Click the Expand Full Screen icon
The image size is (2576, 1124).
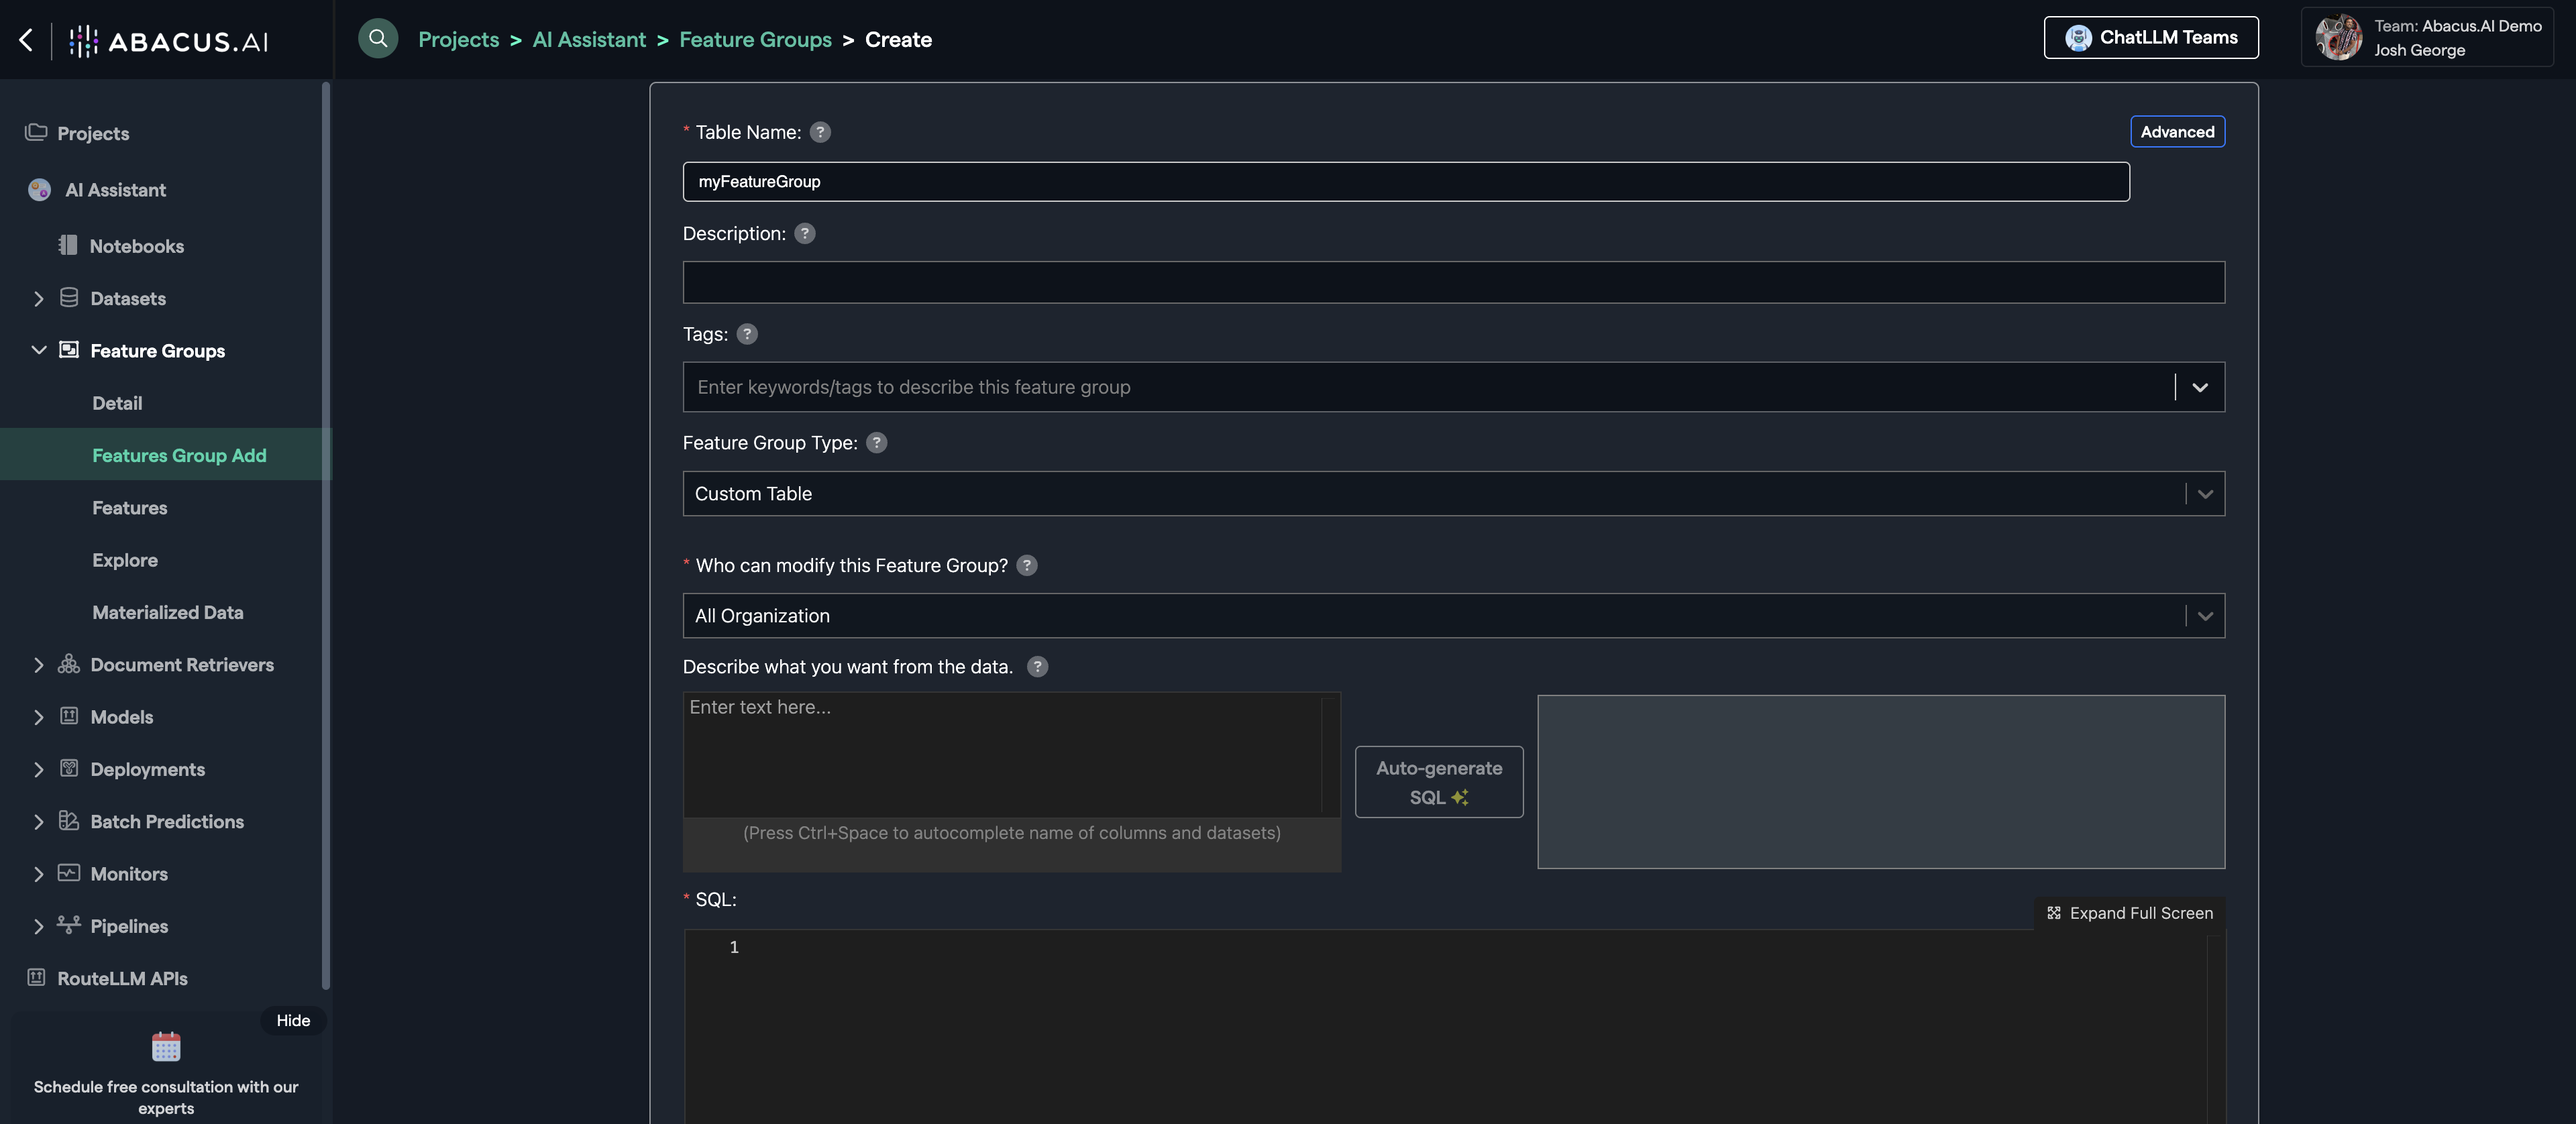2054,913
